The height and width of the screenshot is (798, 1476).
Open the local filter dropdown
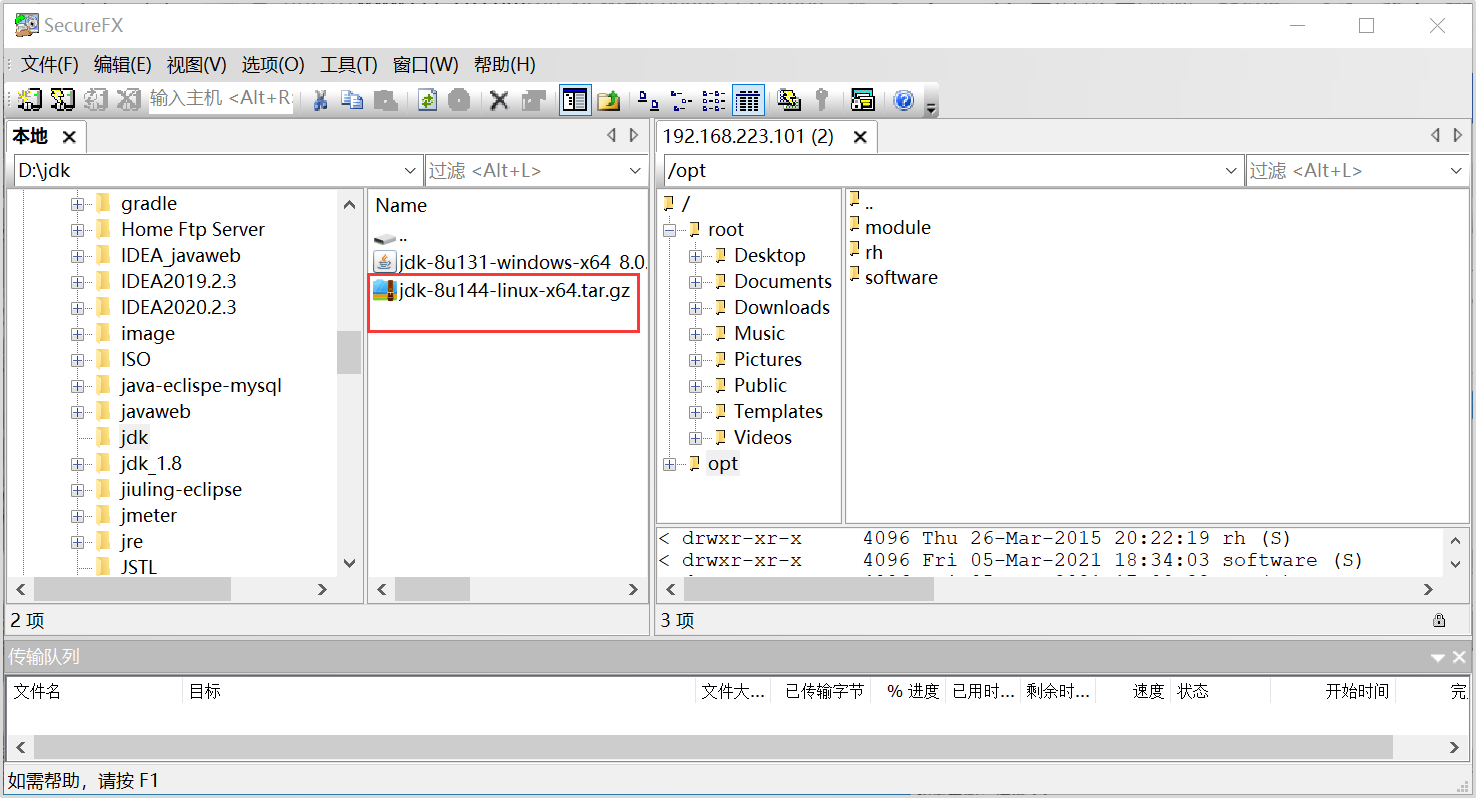635,171
